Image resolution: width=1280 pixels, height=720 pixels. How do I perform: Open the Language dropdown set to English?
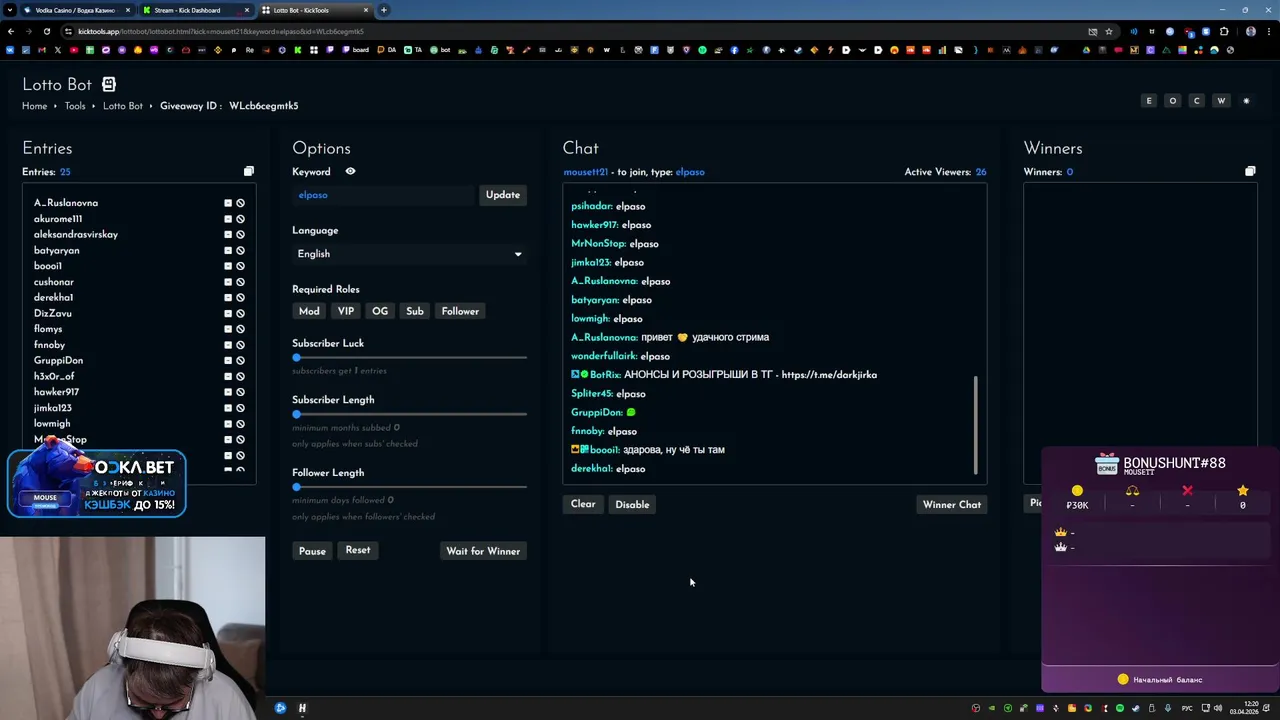(409, 254)
